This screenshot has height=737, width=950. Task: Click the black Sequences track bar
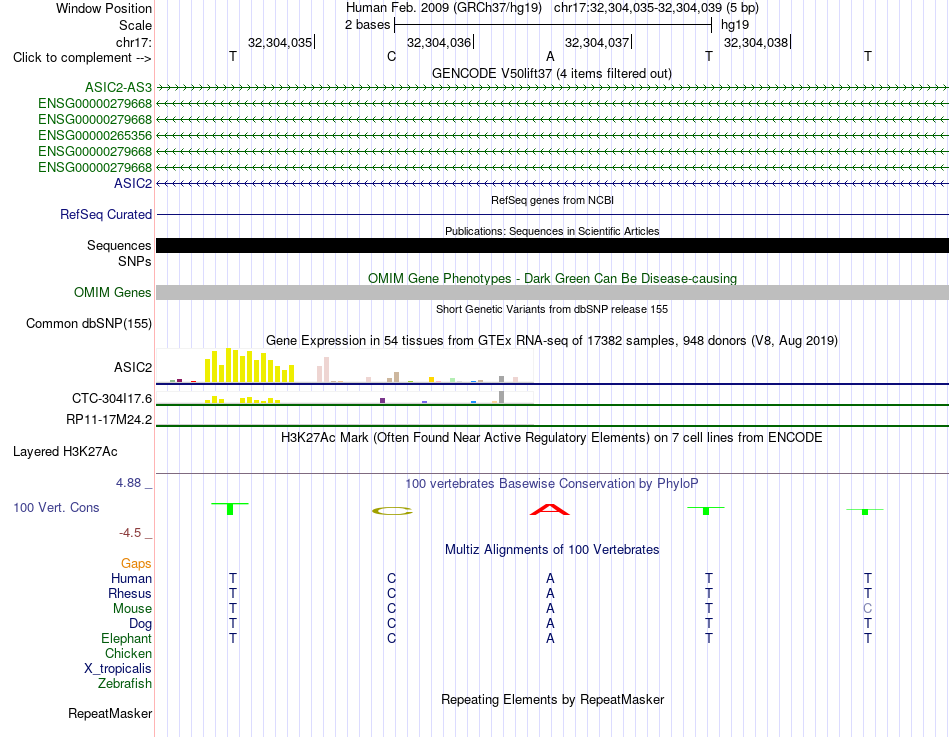click(552, 245)
